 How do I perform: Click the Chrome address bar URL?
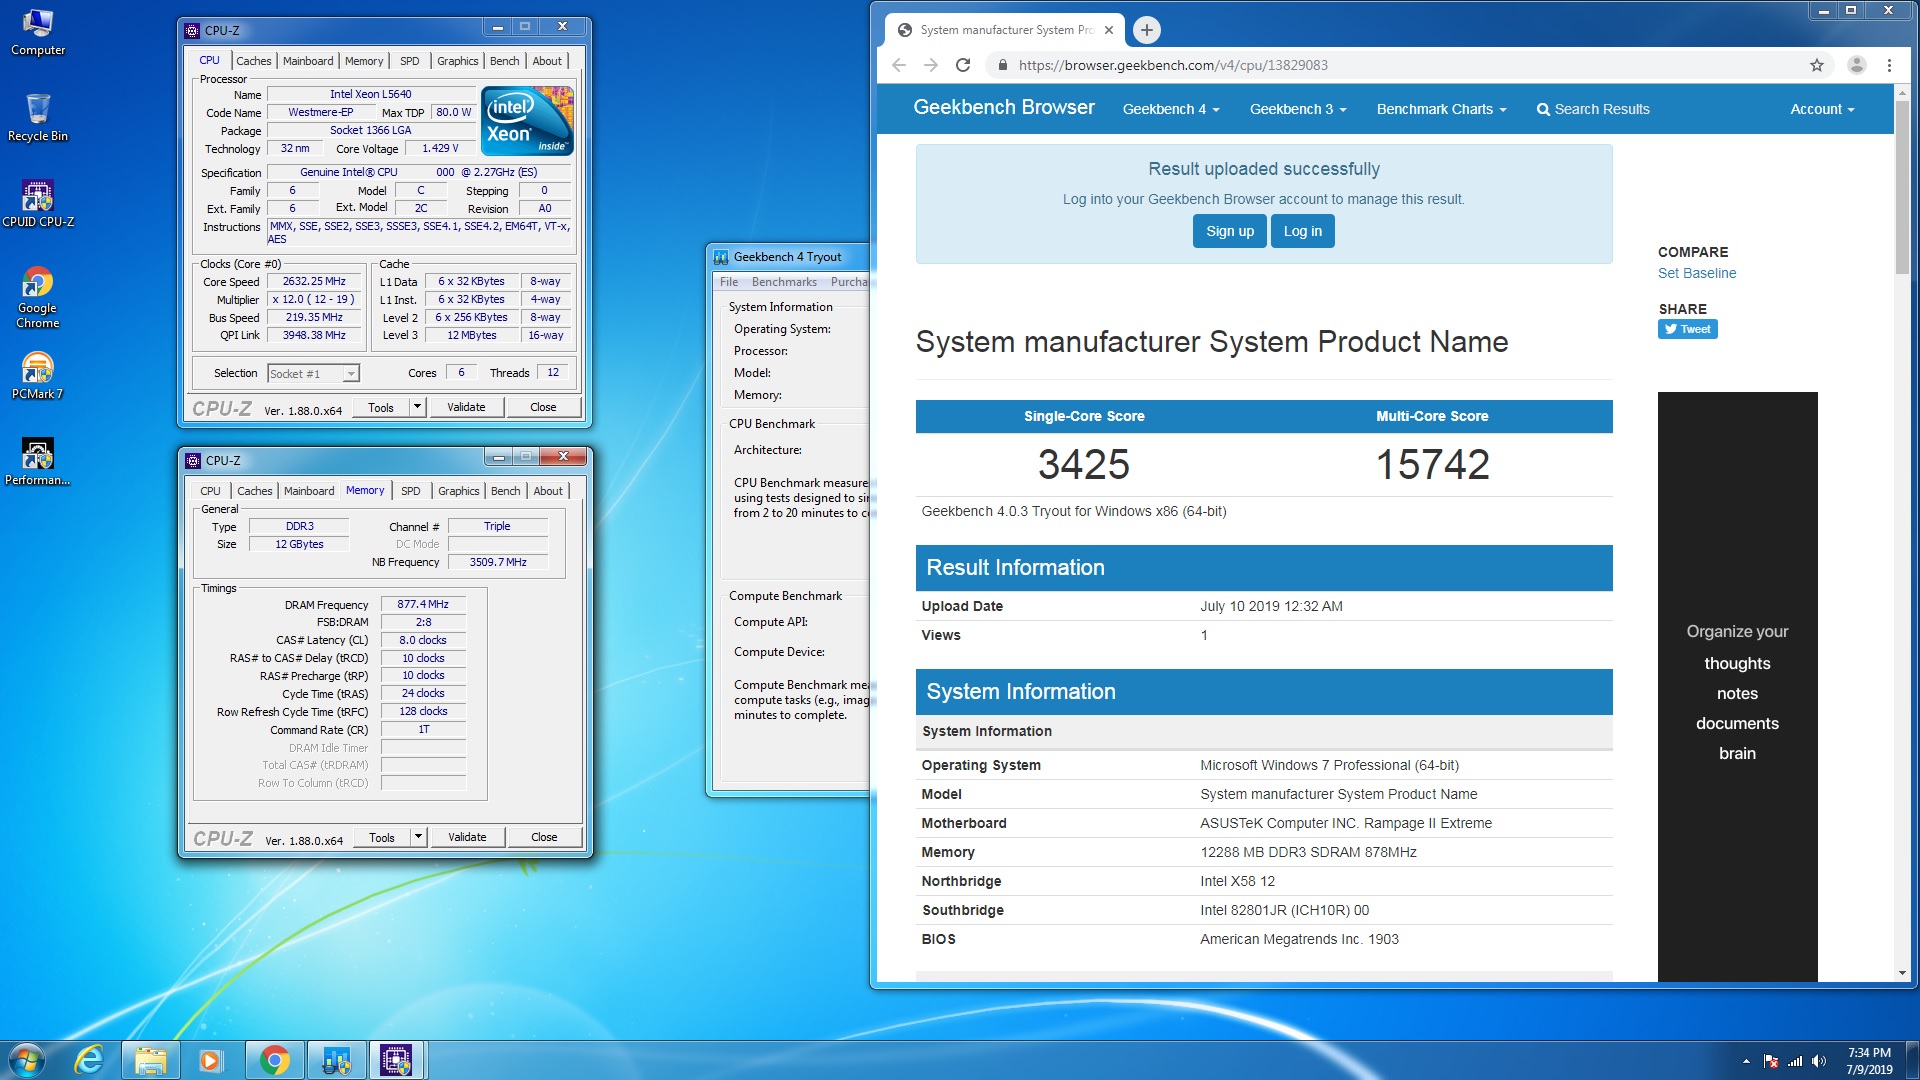point(1173,65)
